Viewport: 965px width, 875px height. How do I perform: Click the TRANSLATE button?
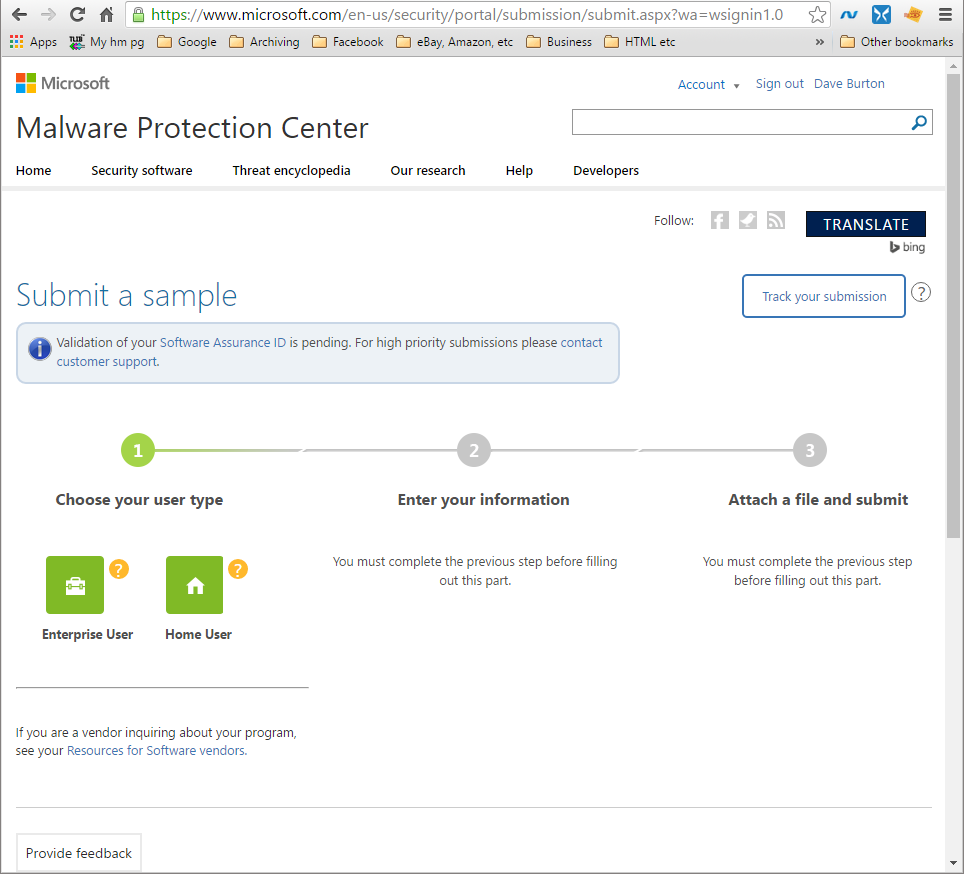click(865, 224)
